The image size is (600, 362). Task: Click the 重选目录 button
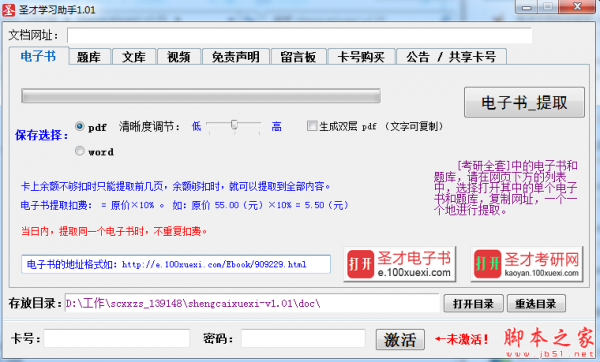click(536, 304)
